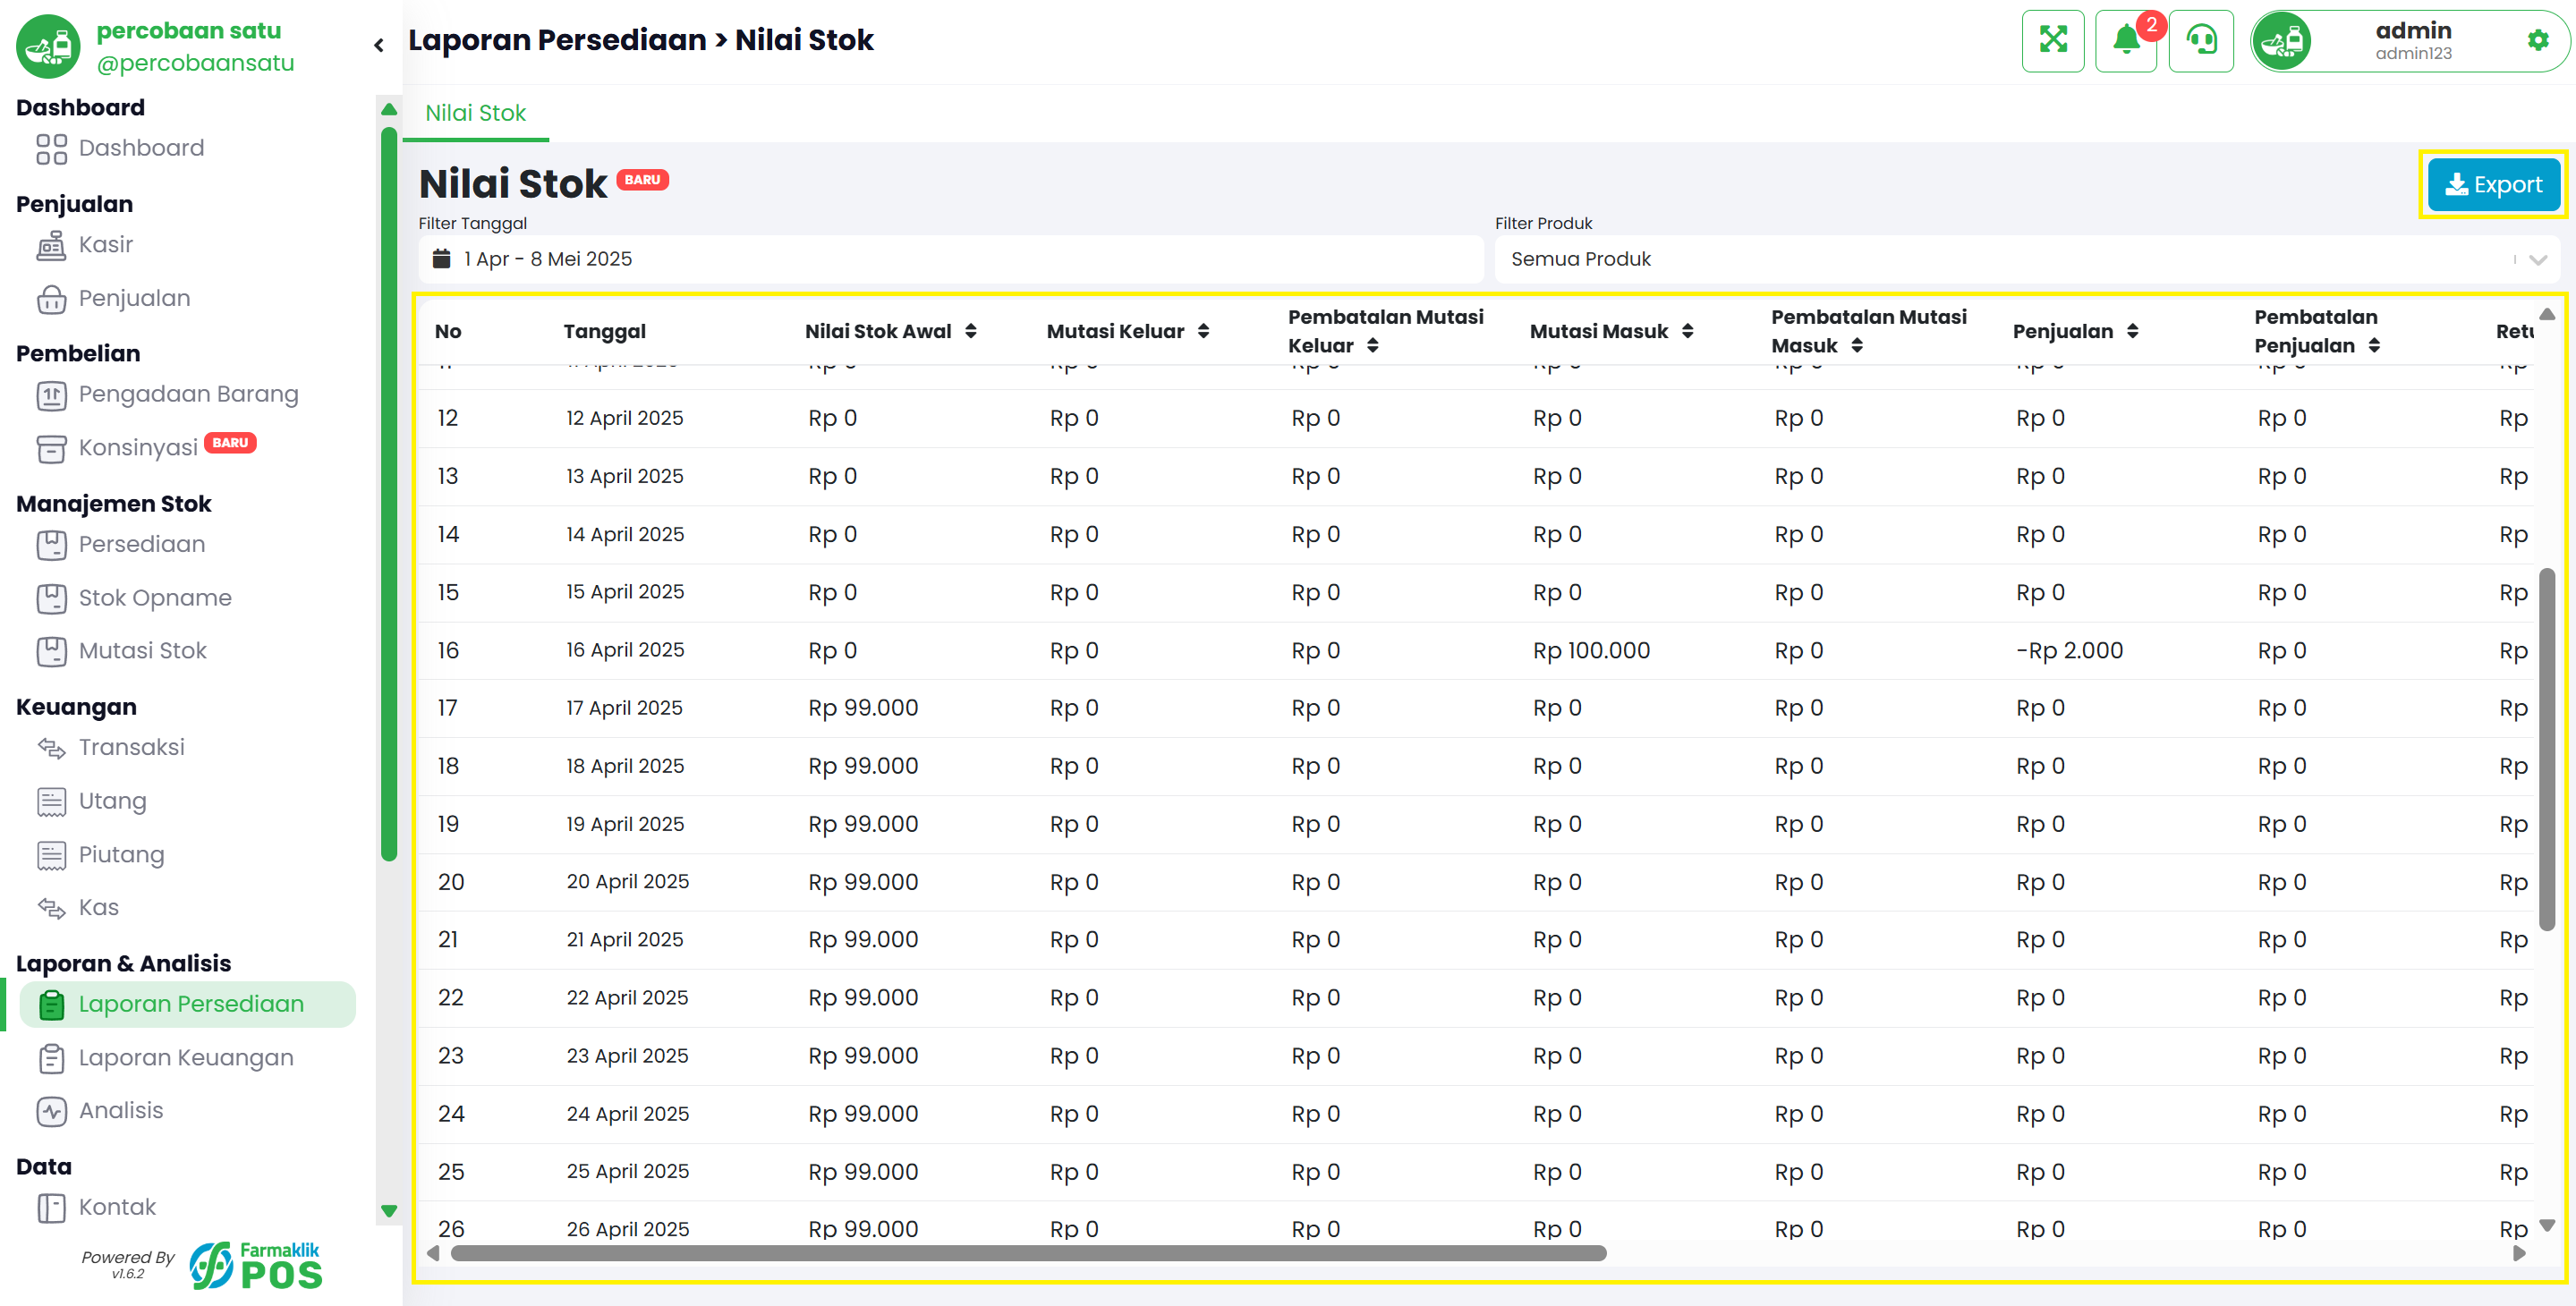Sort by Pembatalan Mutasi Masuk column
This screenshot has height=1306, width=2576.
tap(1856, 346)
